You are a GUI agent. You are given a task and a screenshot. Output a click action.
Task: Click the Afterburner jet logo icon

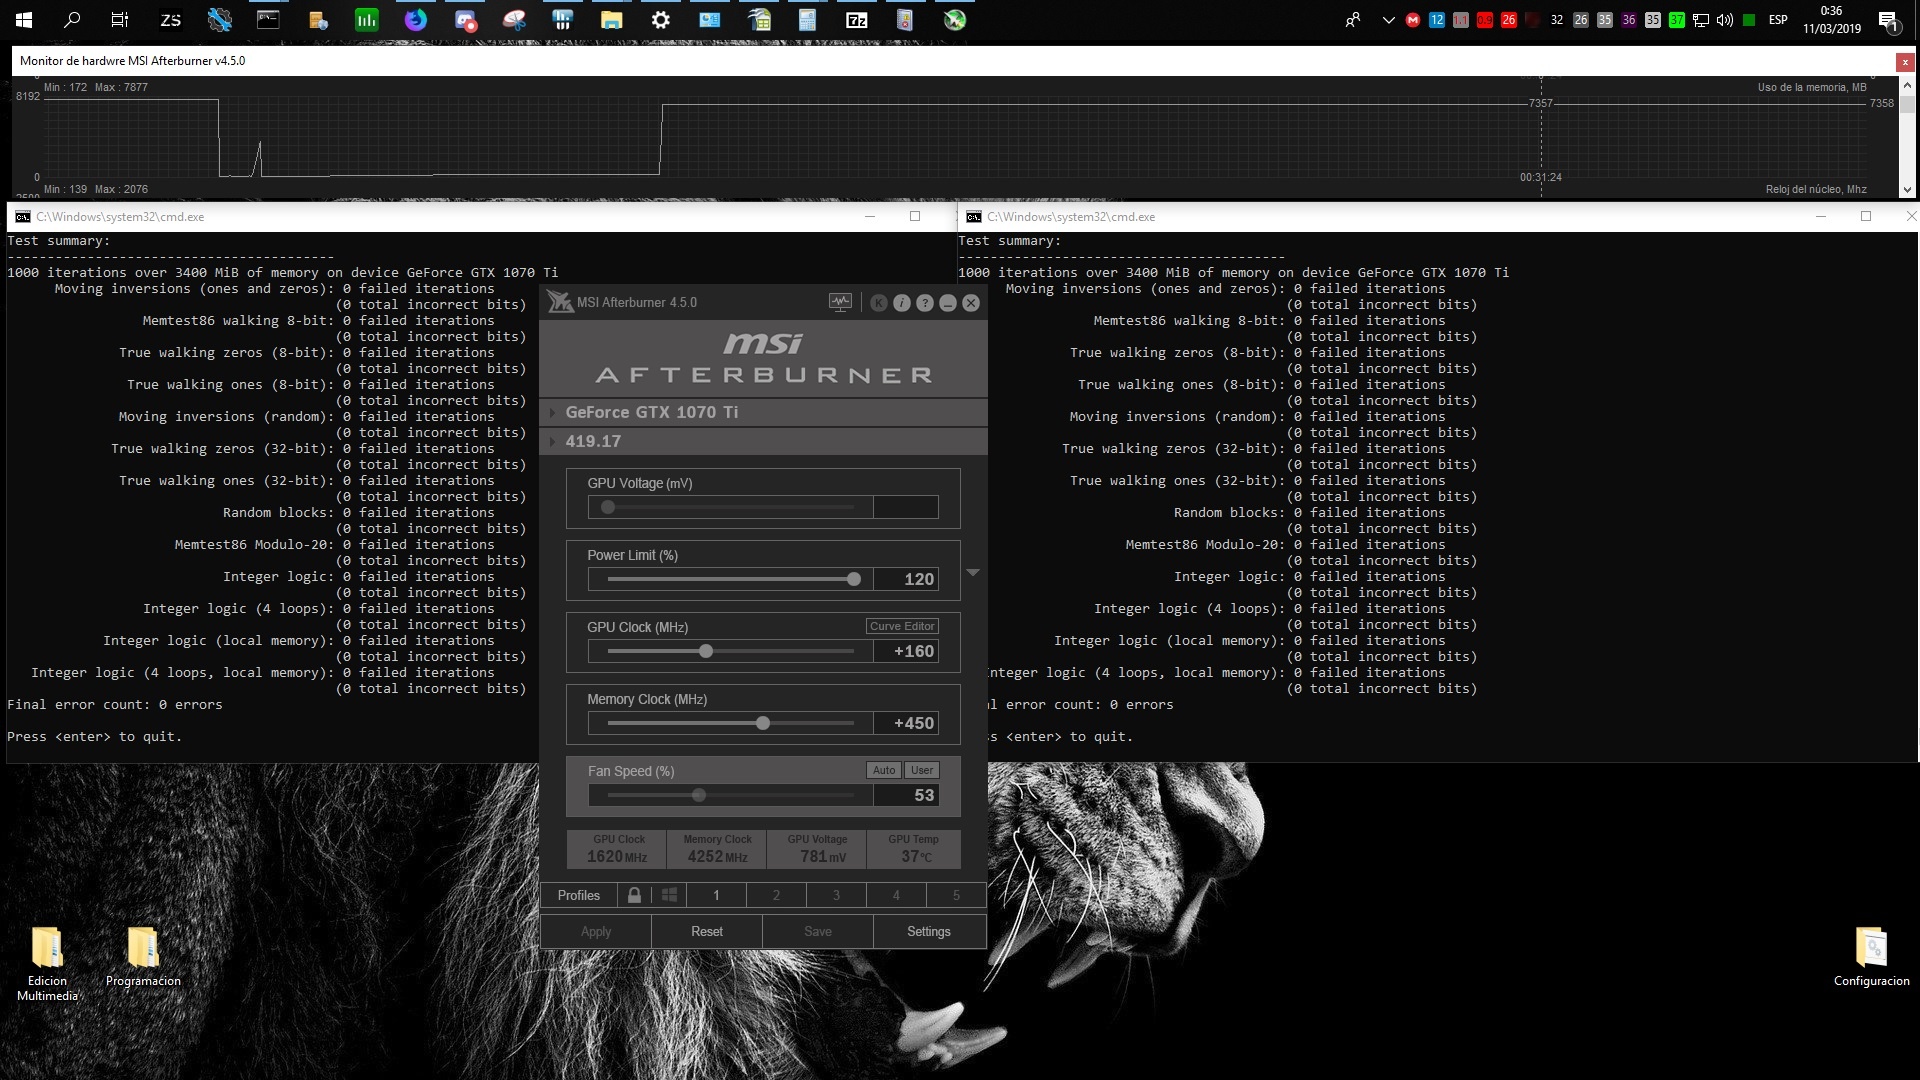coord(560,302)
